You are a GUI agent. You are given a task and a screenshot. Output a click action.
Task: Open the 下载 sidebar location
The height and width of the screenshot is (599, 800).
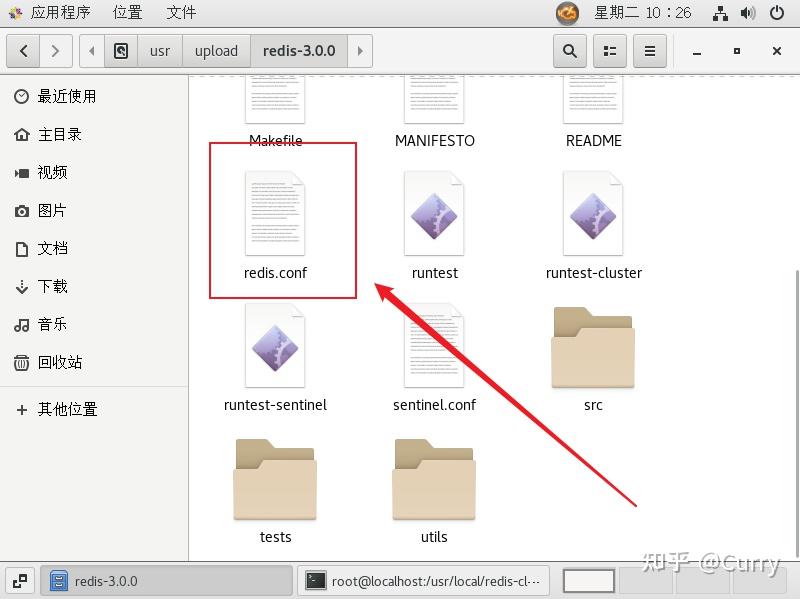point(94,286)
